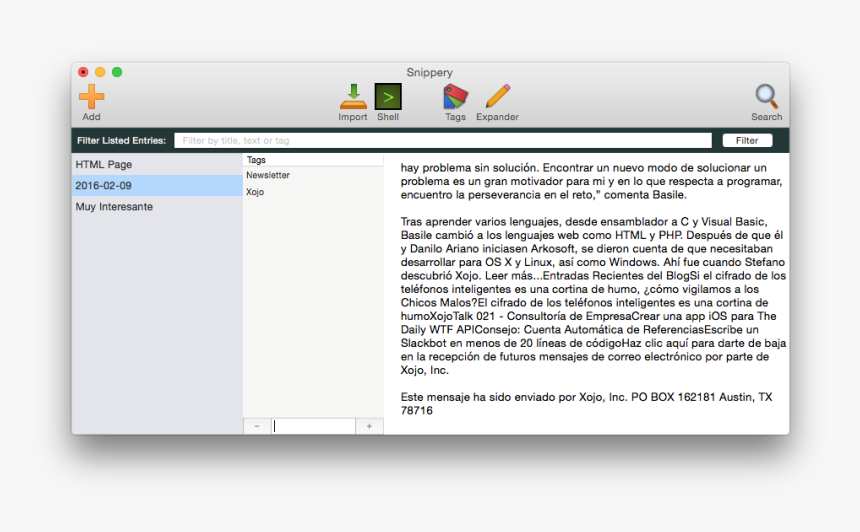Minimize the Snippery window
This screenshot has height=532, width=860.
(x=100, y=72)
